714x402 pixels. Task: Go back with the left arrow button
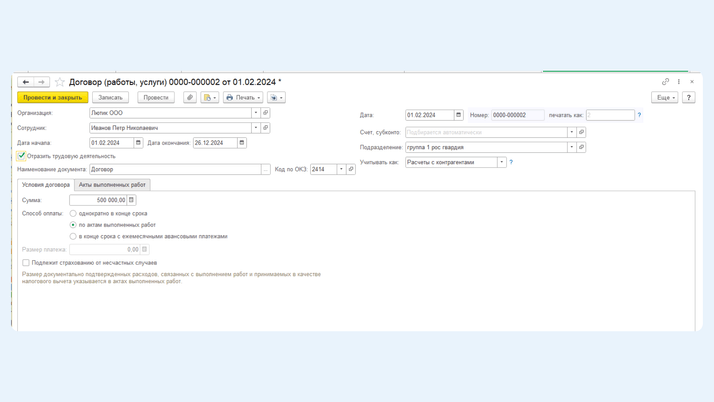pos(26,82)
